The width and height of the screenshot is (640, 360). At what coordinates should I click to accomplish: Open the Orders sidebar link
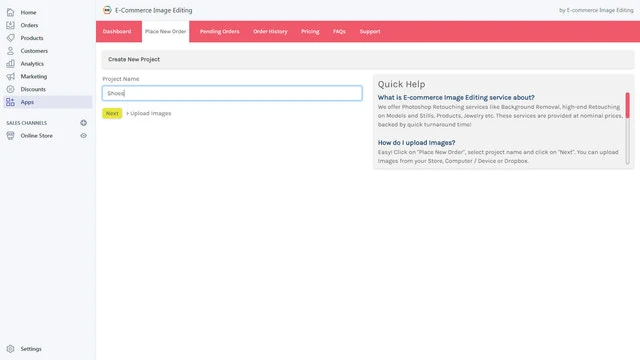click(29, 25)
